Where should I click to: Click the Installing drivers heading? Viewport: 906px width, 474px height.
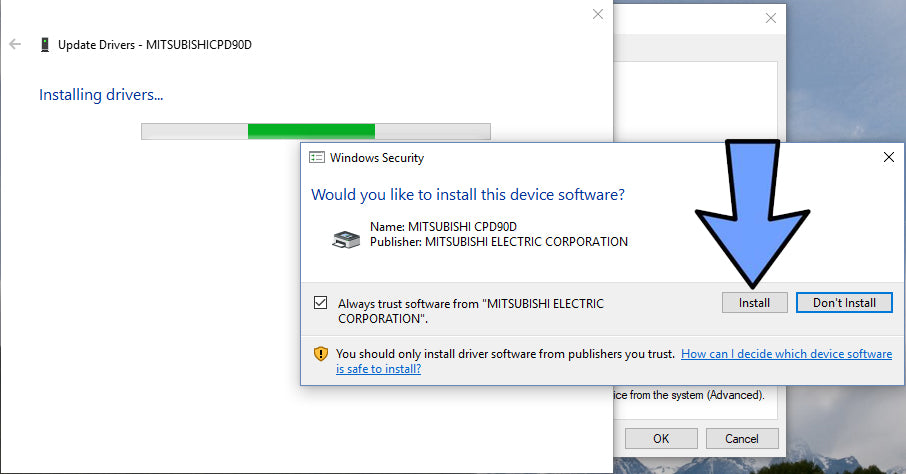pyautogui.click(x=101, y=95)
